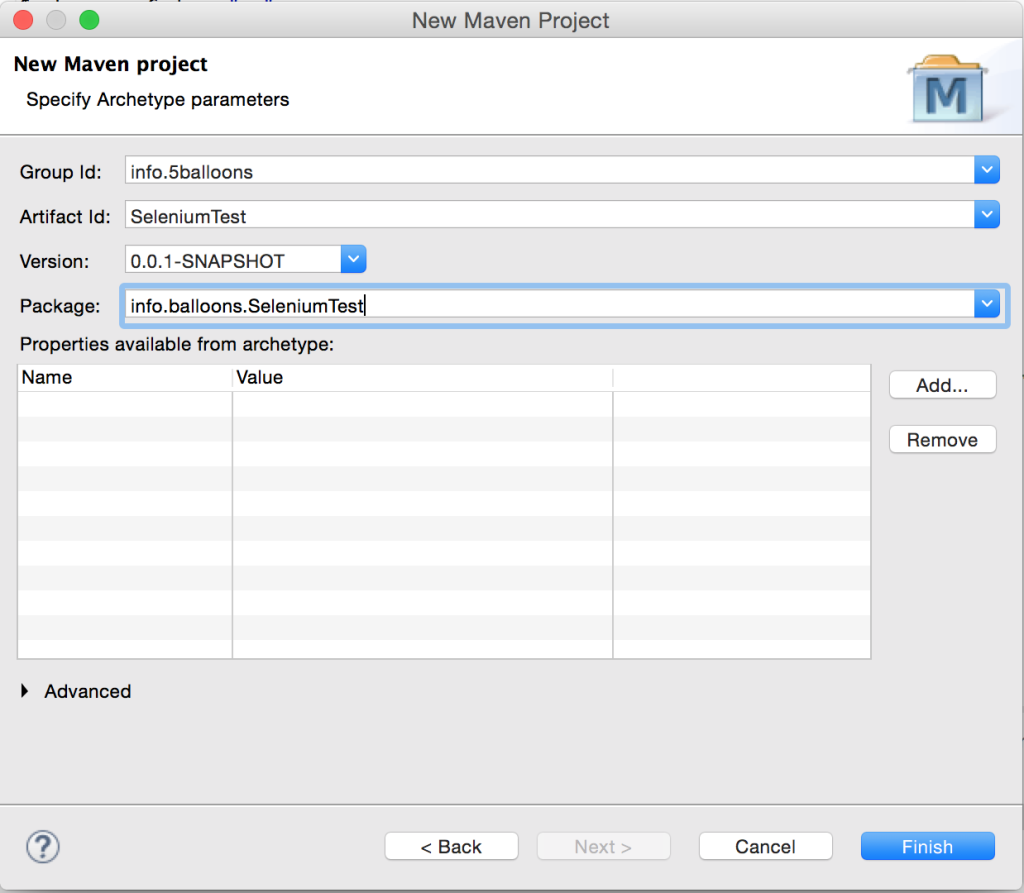The height and width of the screenshot is (893, 1024).
Task: Click the Value column header
Action: (x=420, y=378)
